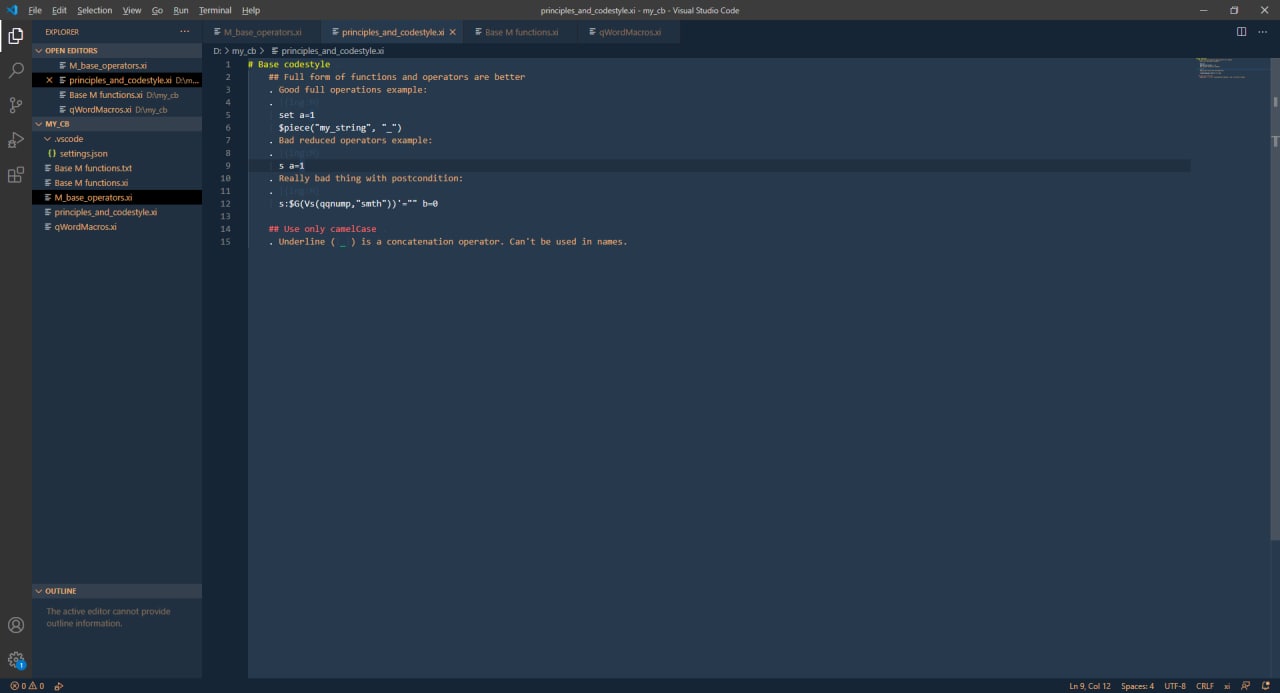This screenshot has height=693, width=1280.
Task: Click 'Really bad thing with postcondition:' text
Action: click(371, 178)
